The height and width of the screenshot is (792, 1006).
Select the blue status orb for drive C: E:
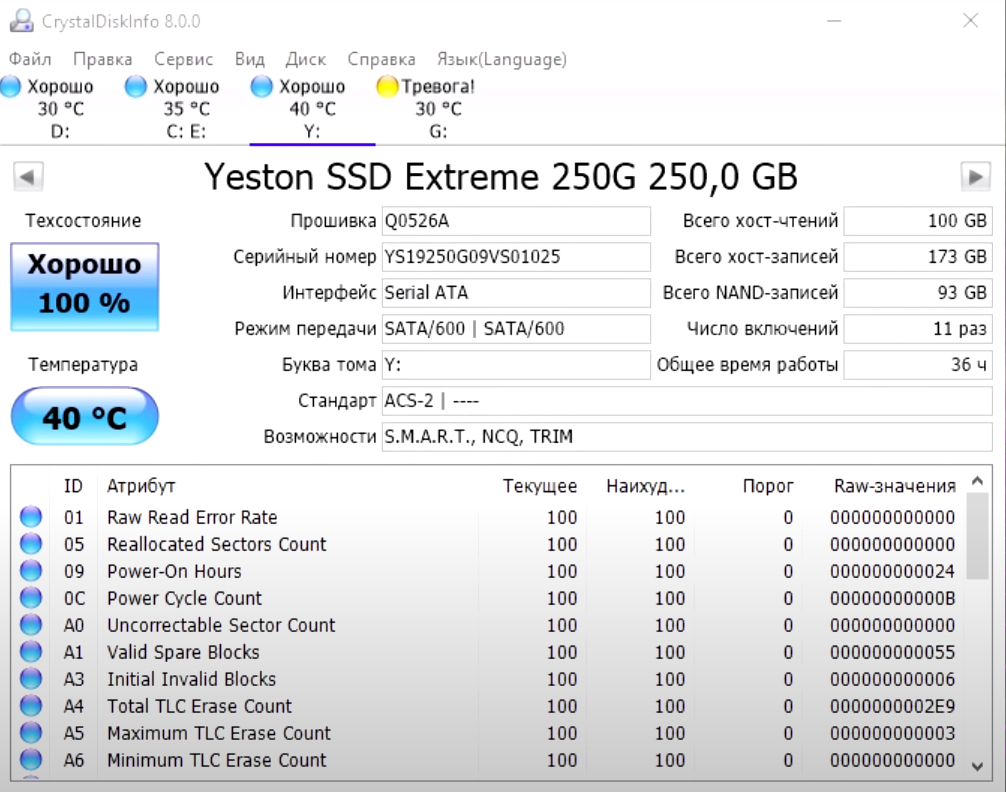click(x=135, y=86)
